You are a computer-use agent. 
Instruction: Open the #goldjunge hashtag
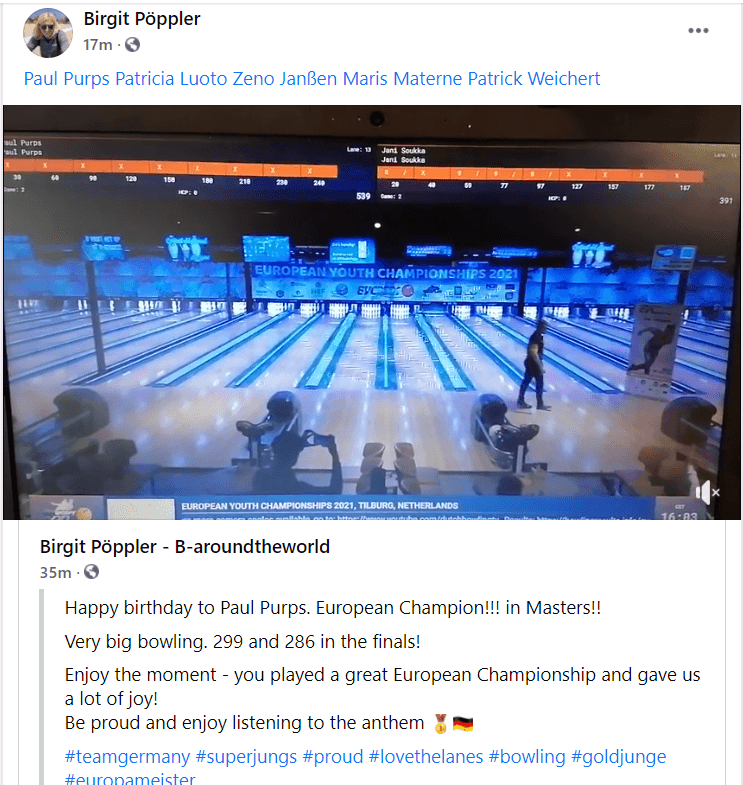click(619, 756)
